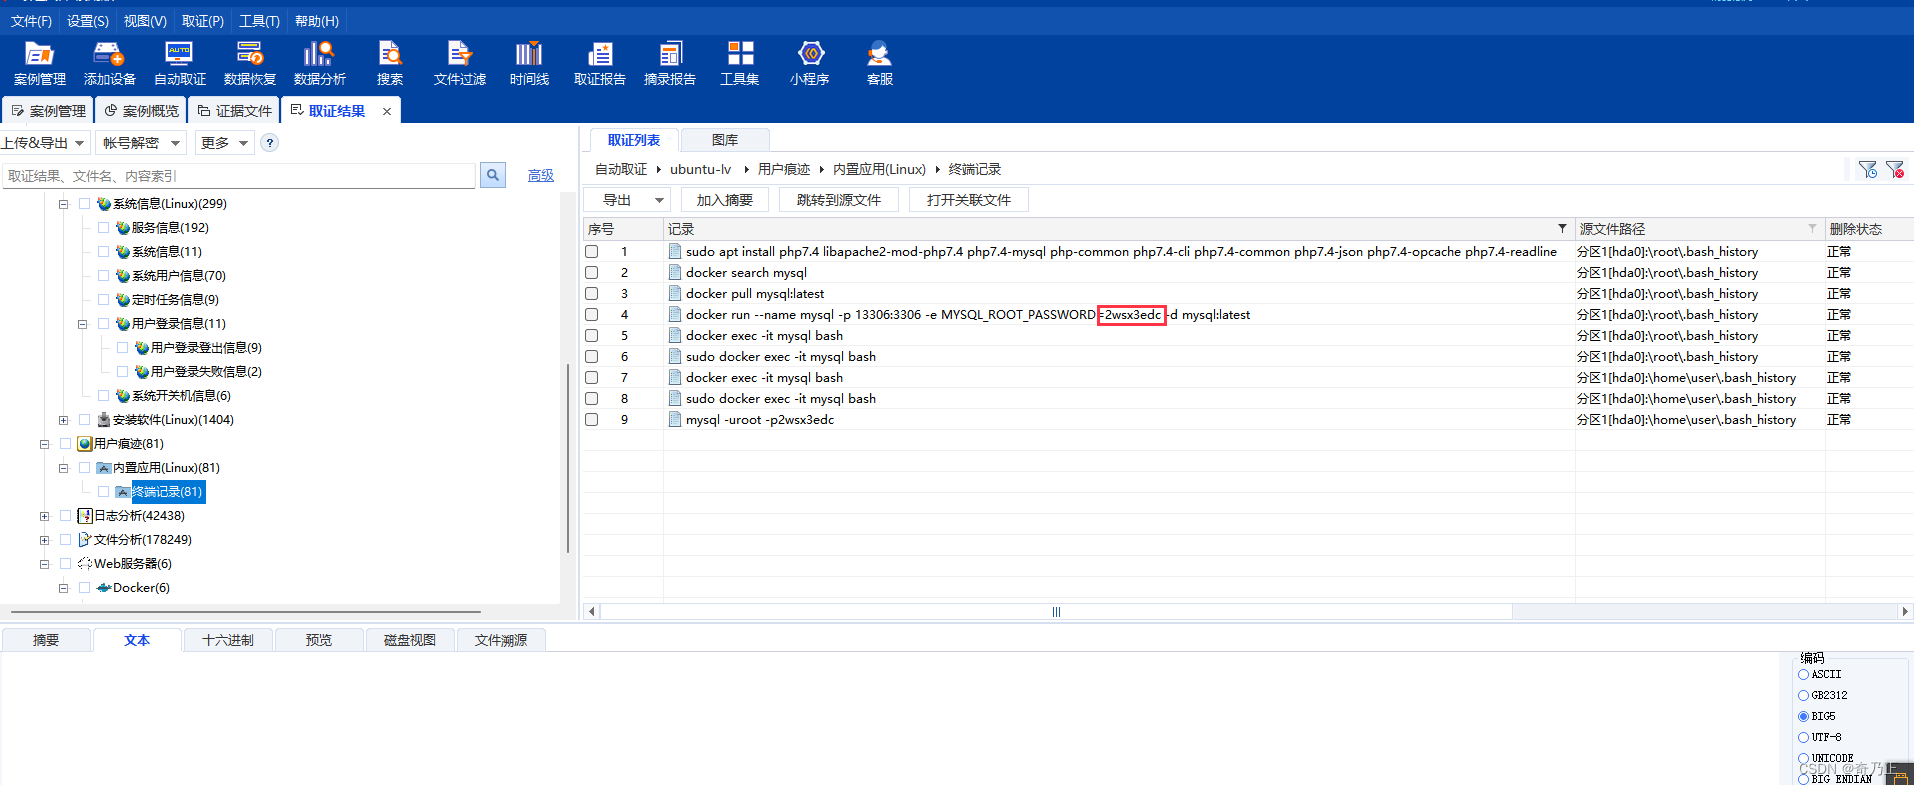This screenshot has height=785, width=1914.
Task: Open the 帐号解密 dropdown
Action: (141, 143)
